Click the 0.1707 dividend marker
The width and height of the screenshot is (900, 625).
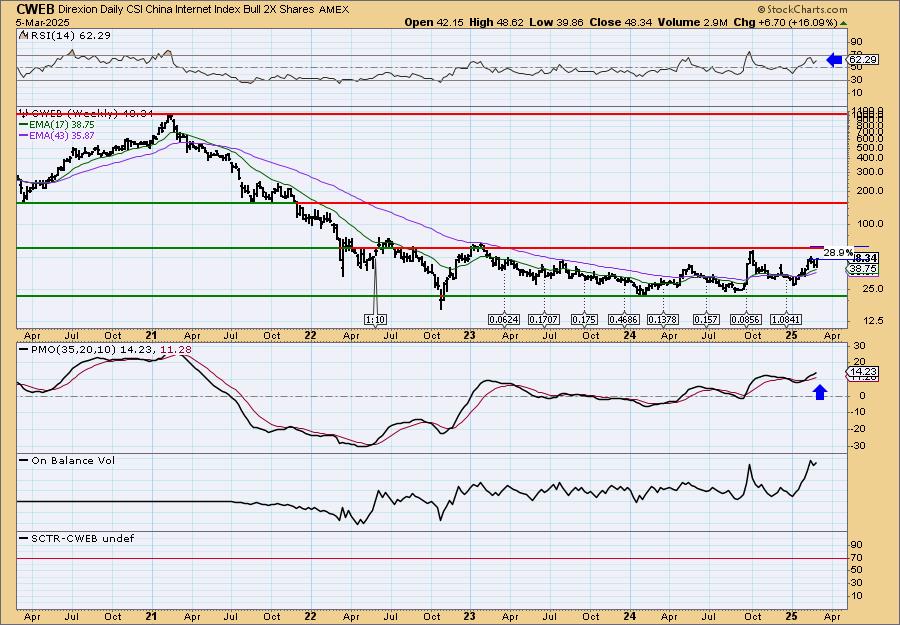click(x=544, y=319)
